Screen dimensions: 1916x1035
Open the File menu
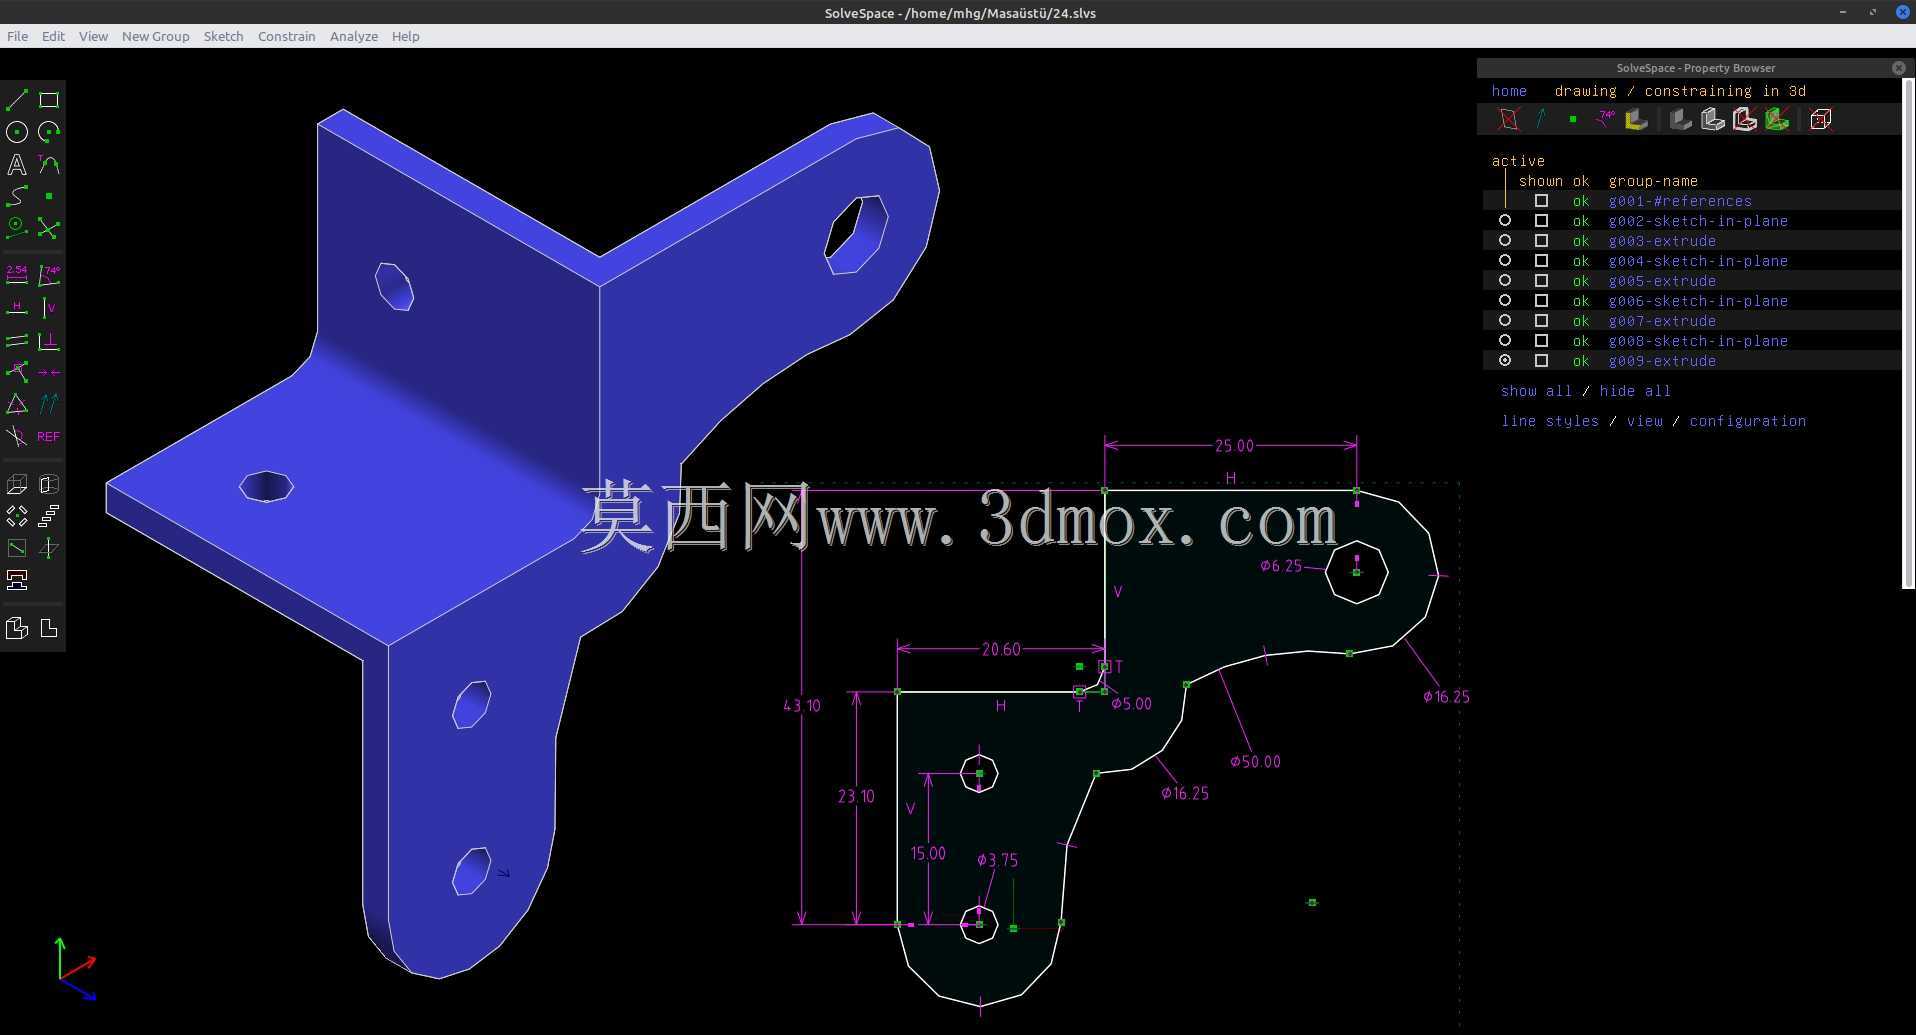(x=17, y=36)
